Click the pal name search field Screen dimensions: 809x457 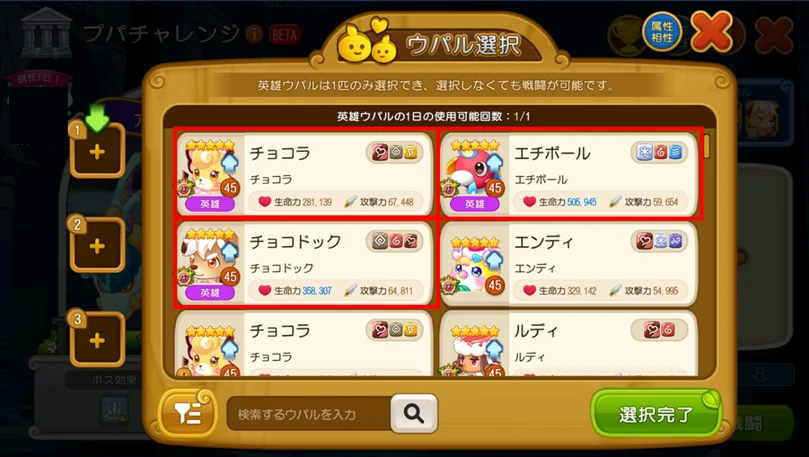pos(309,414)
